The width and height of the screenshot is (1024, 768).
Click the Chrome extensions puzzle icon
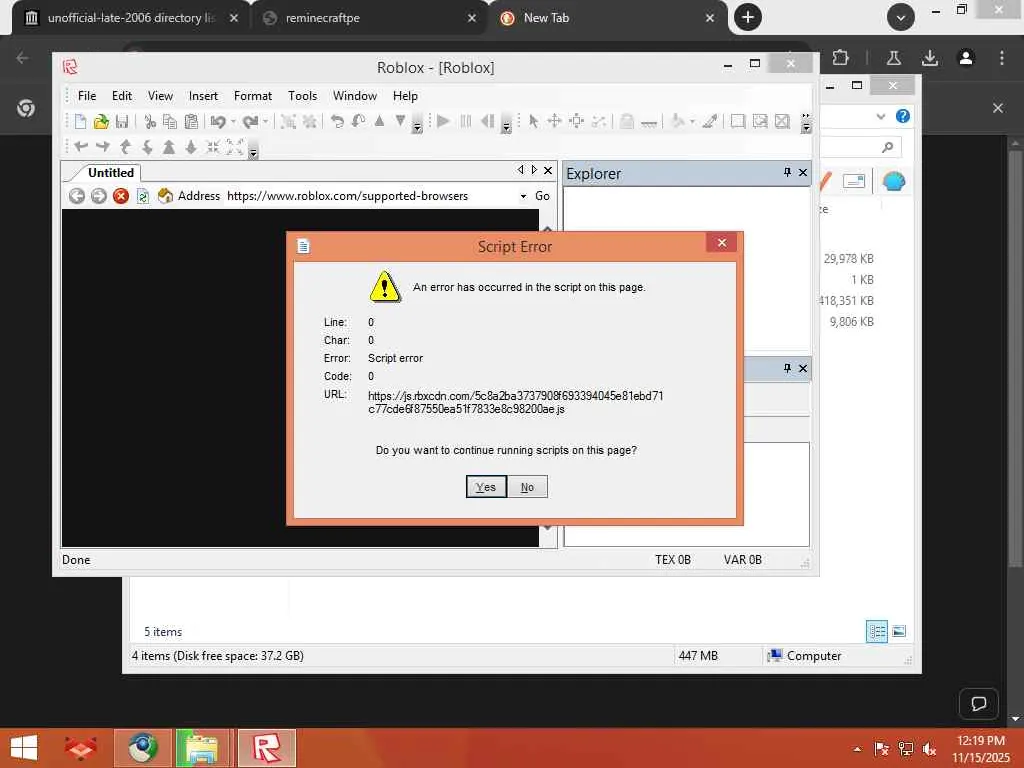coord(840,58)
